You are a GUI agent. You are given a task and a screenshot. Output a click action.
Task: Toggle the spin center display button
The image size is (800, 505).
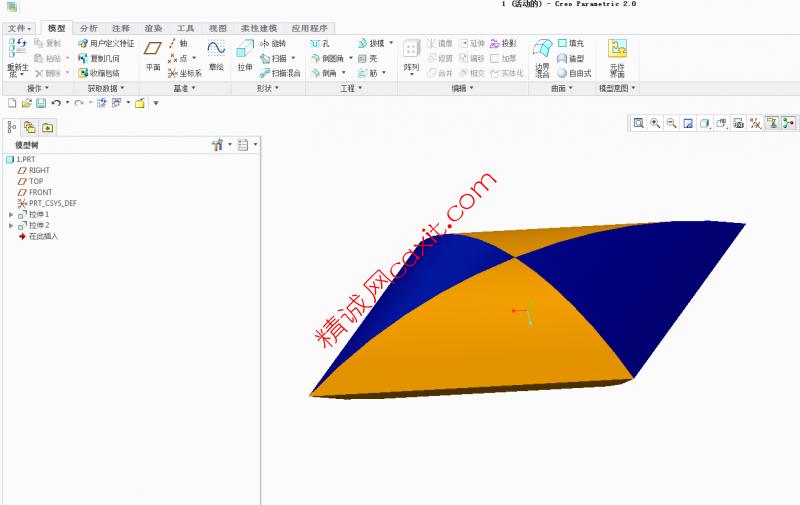[789, 123]
